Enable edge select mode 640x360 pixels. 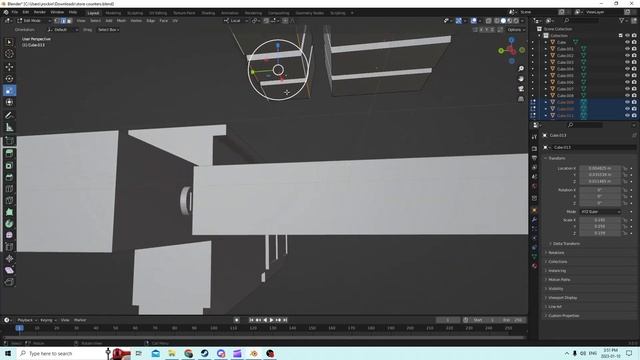[x=63, y=20]
